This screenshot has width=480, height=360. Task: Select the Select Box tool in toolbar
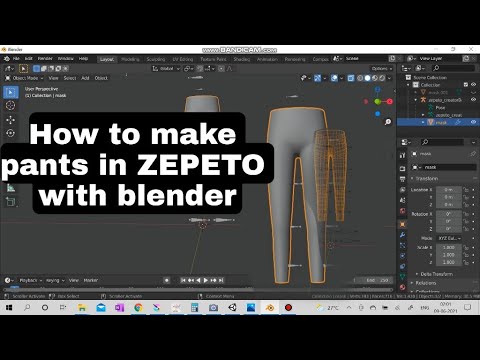[11, 92]
